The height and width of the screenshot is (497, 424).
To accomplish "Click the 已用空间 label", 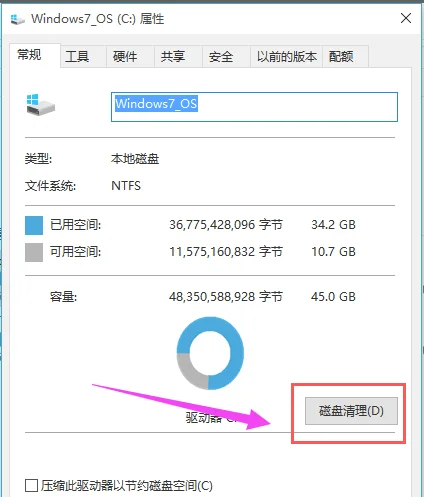I will click(75, 225).
